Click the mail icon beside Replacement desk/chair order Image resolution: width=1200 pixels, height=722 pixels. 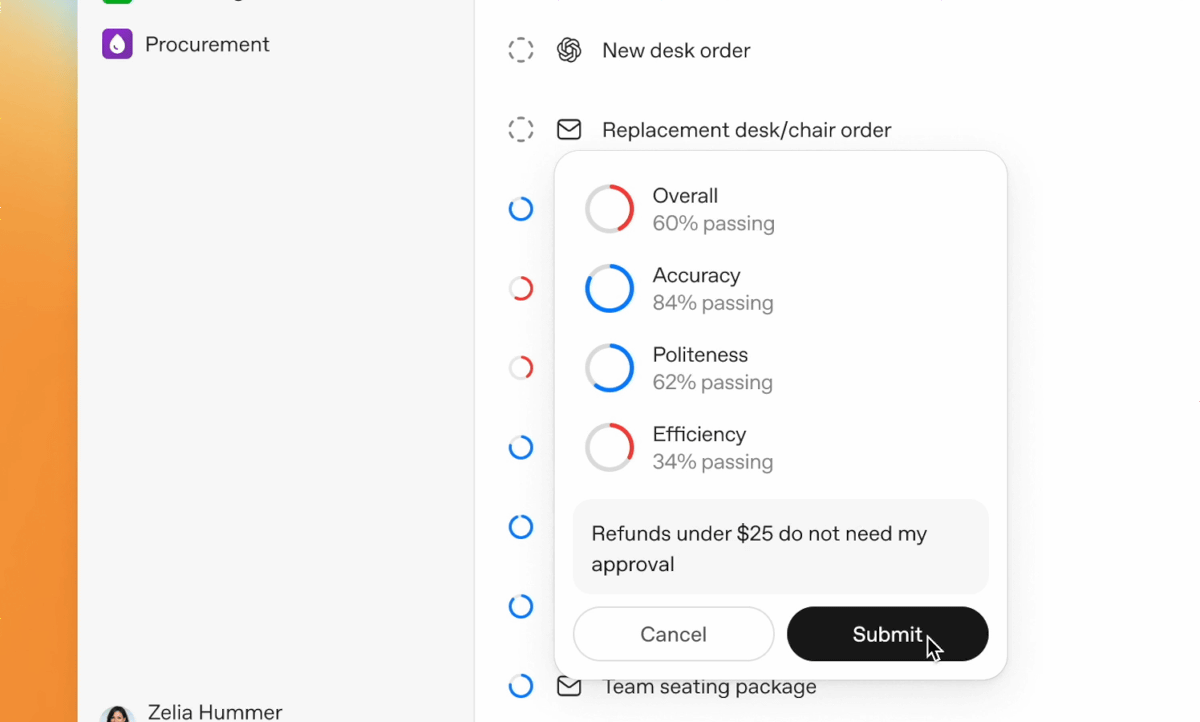point(569,130)
